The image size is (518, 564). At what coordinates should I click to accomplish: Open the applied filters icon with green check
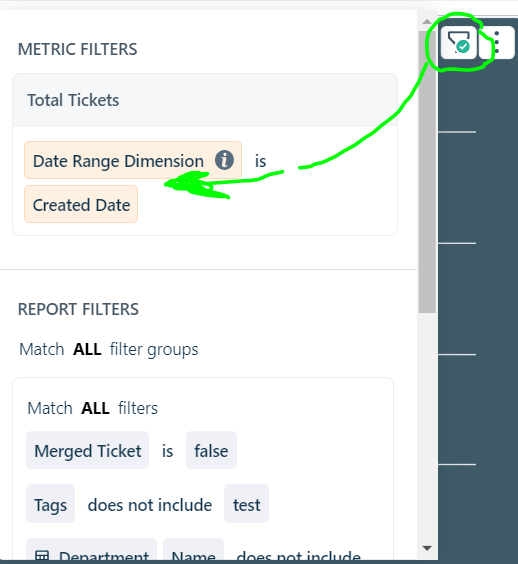click(459, 42)
